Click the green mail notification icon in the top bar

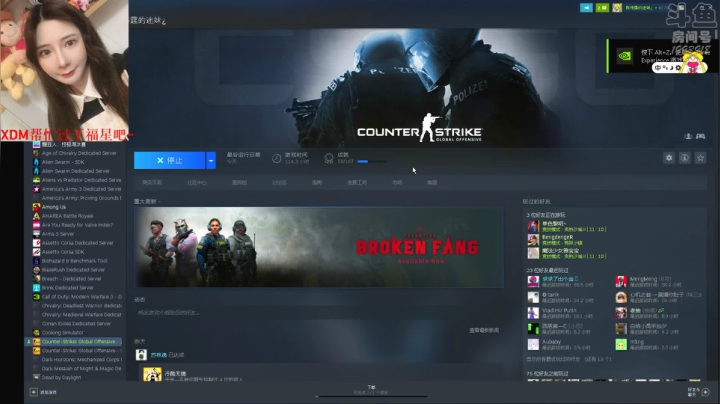tap(602, 8)
